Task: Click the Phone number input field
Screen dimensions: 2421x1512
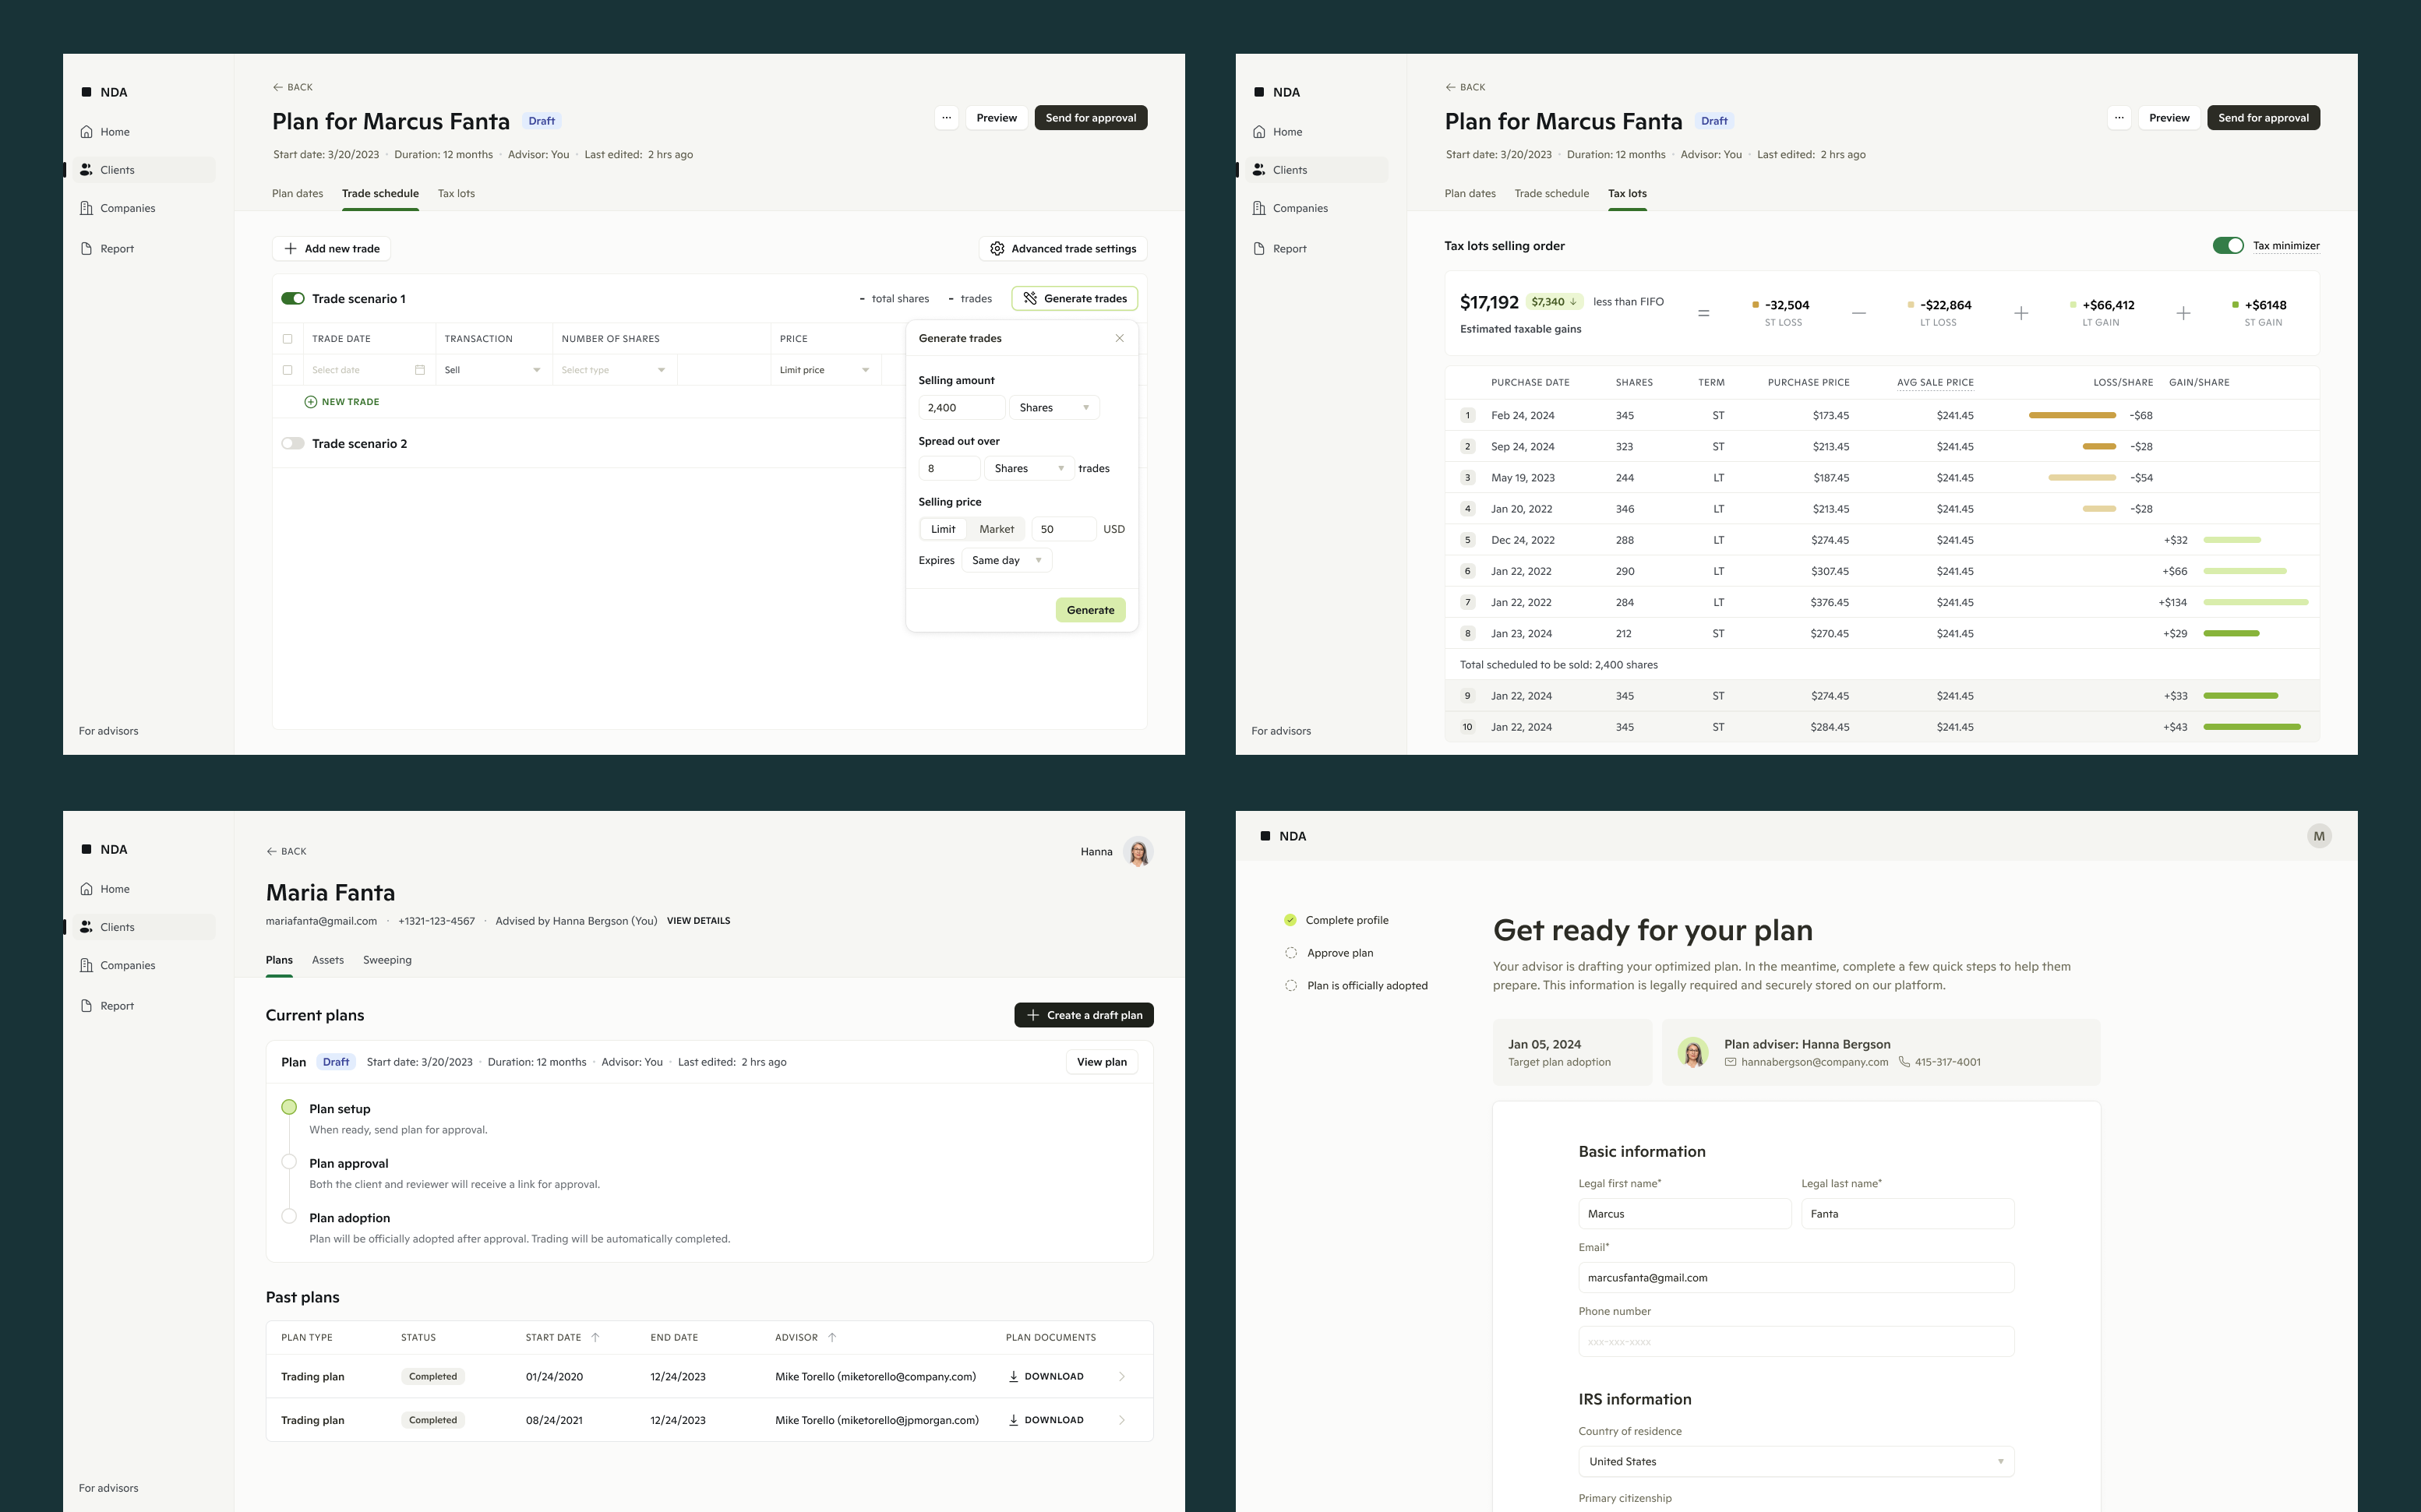Action: pyautogui.click(x=1795, y=1342)
